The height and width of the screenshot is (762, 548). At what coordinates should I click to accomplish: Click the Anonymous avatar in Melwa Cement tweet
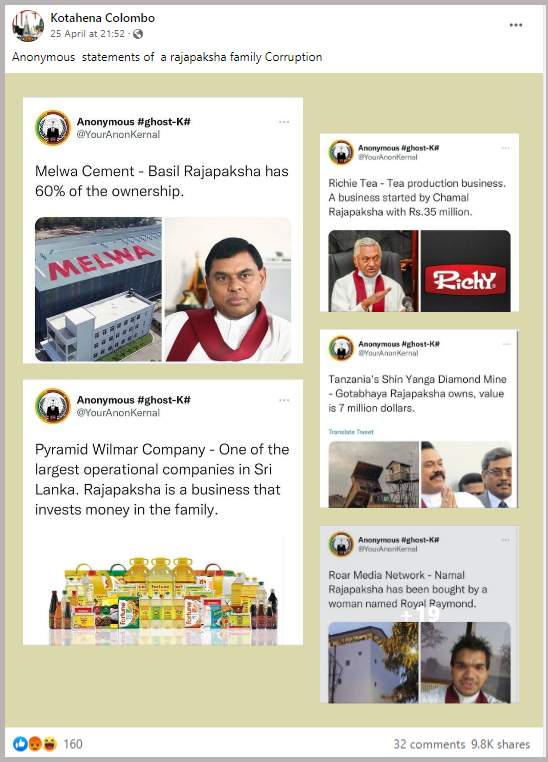[52, 128]
